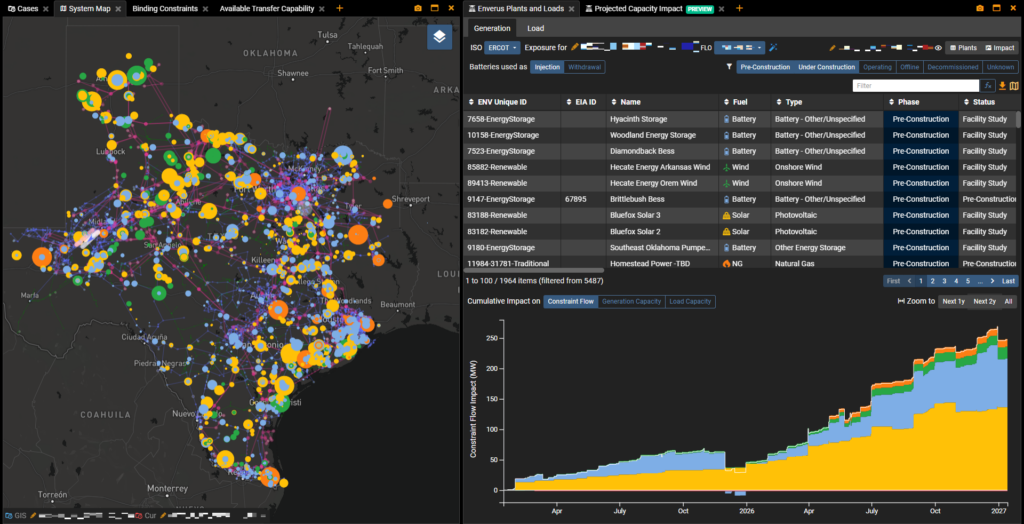Take snapshot of the System Map panel

click(x=417, y=8)
